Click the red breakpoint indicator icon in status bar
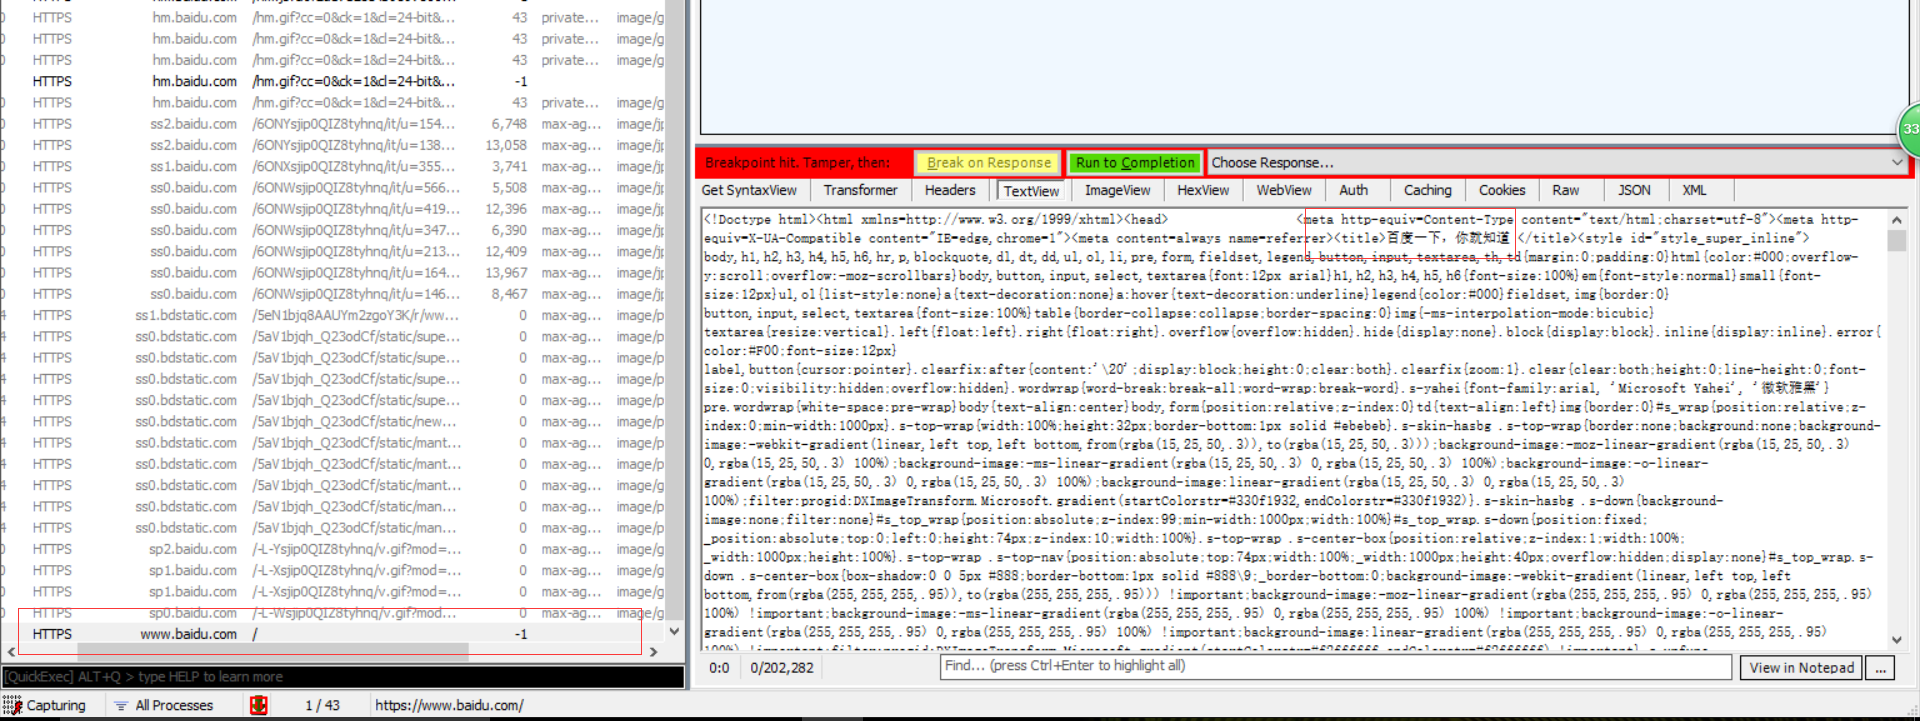Screen dimensions: 1920x721 coord(258,705)
